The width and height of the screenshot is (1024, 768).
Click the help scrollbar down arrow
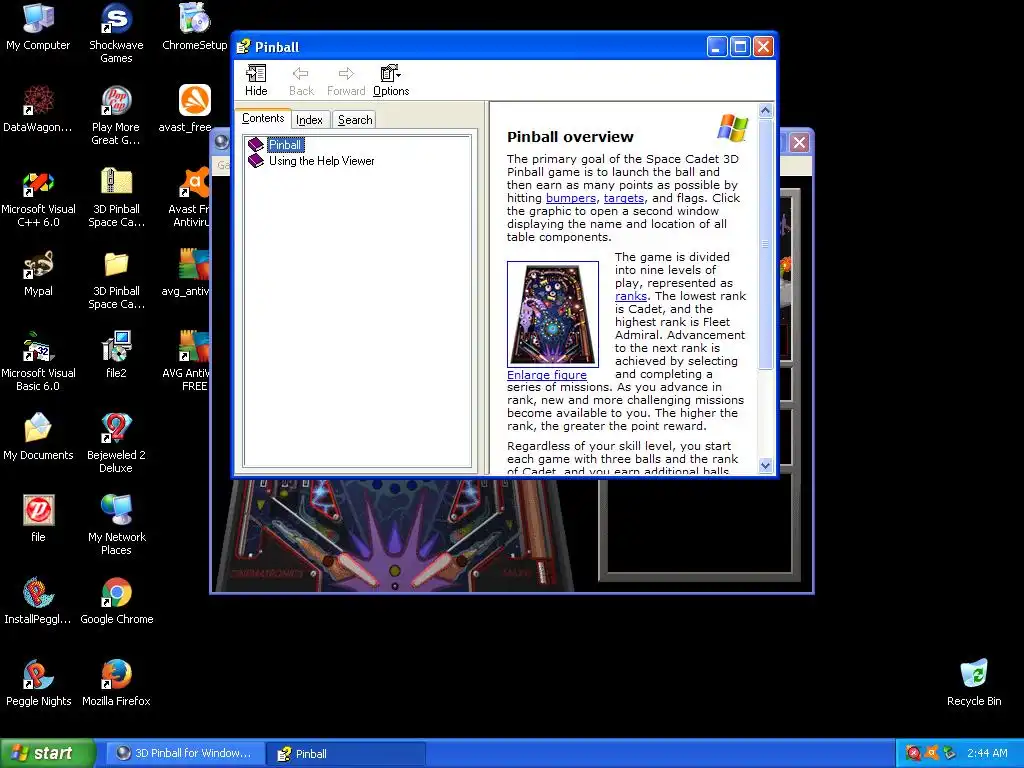pos(765,465)
